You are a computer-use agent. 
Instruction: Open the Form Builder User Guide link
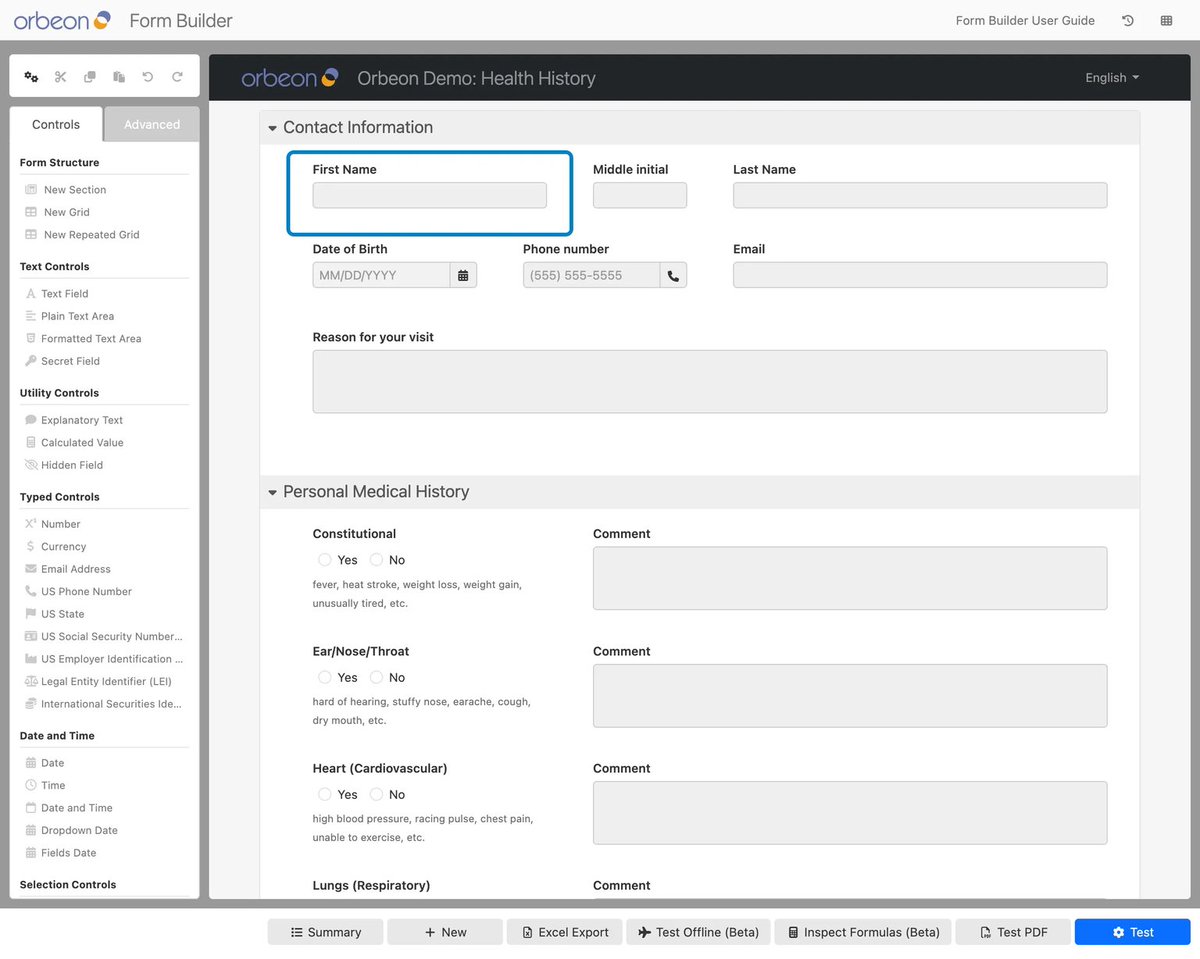coord(1025,20)
